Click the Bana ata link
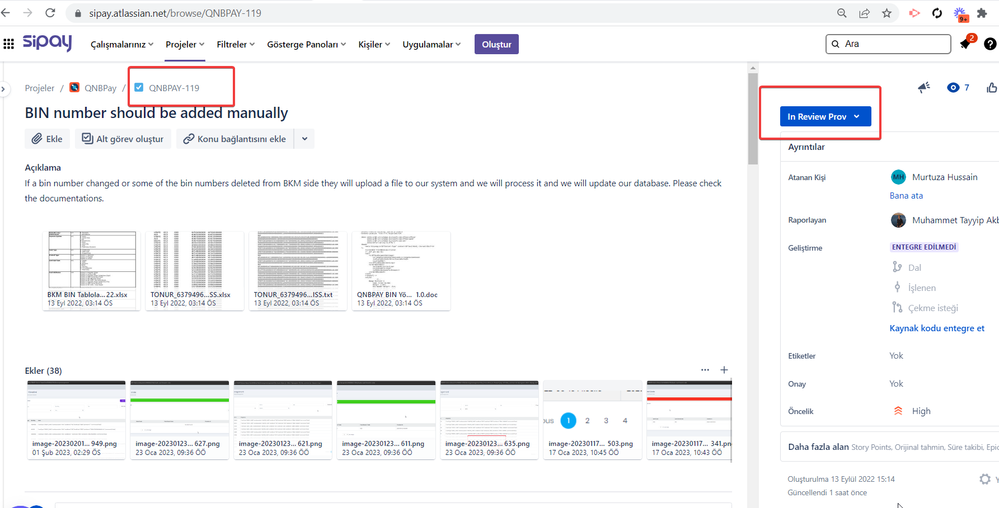The image size is (999, 508). pos(906,196)
